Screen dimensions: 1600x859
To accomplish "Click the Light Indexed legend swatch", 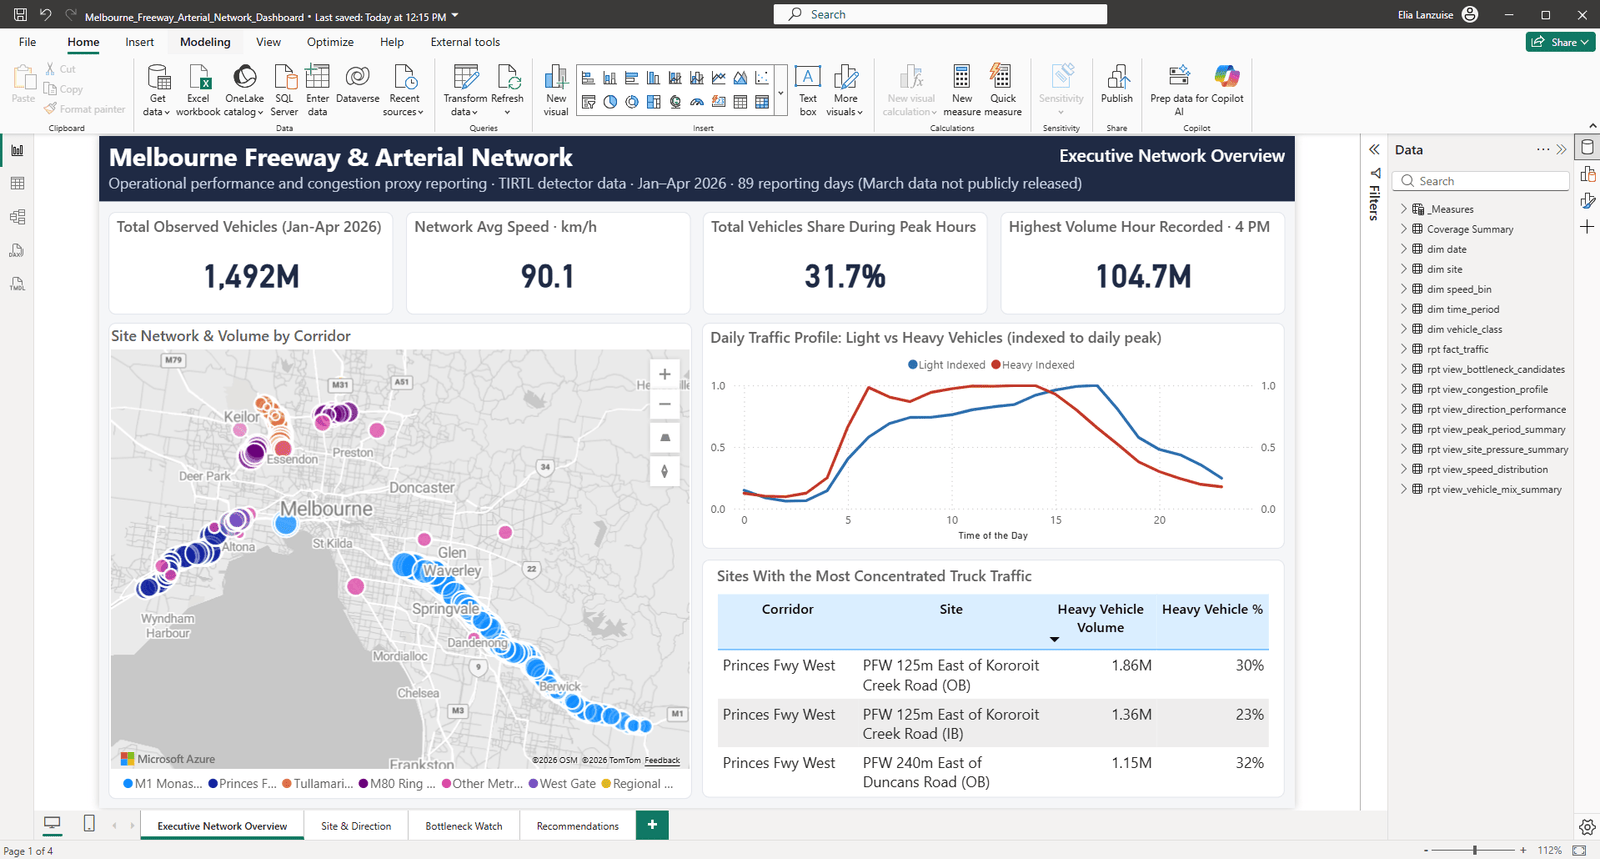I will click(912, 365).
